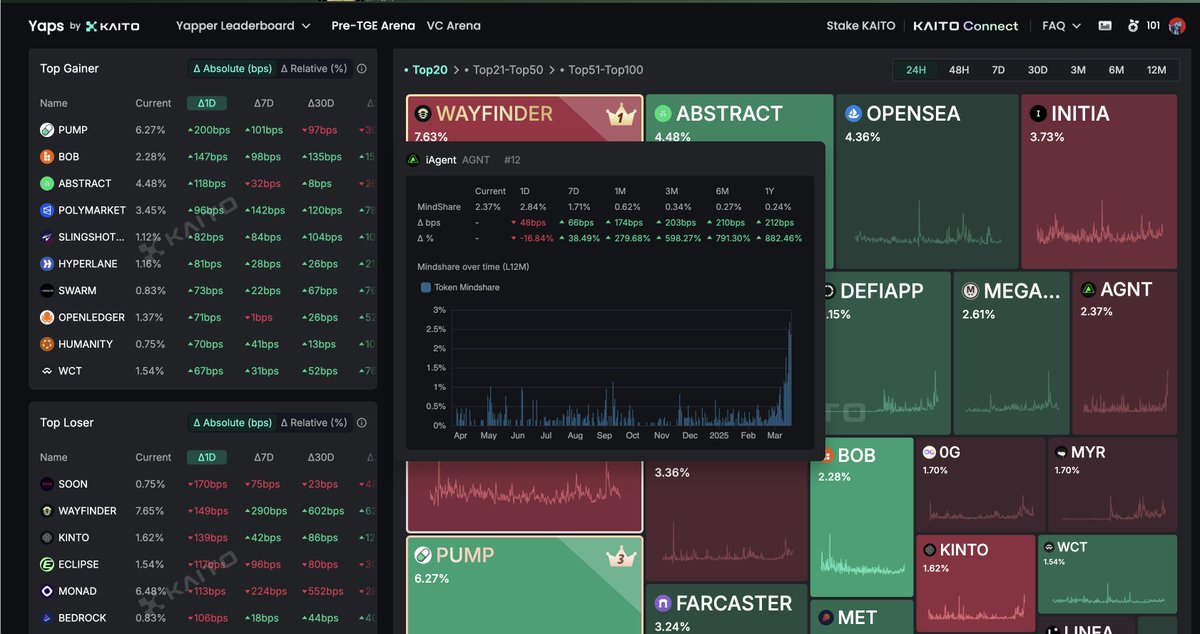Click the KINTO heatmap tile
This screenshot has width=1200, height=634.
pos(976,583)
